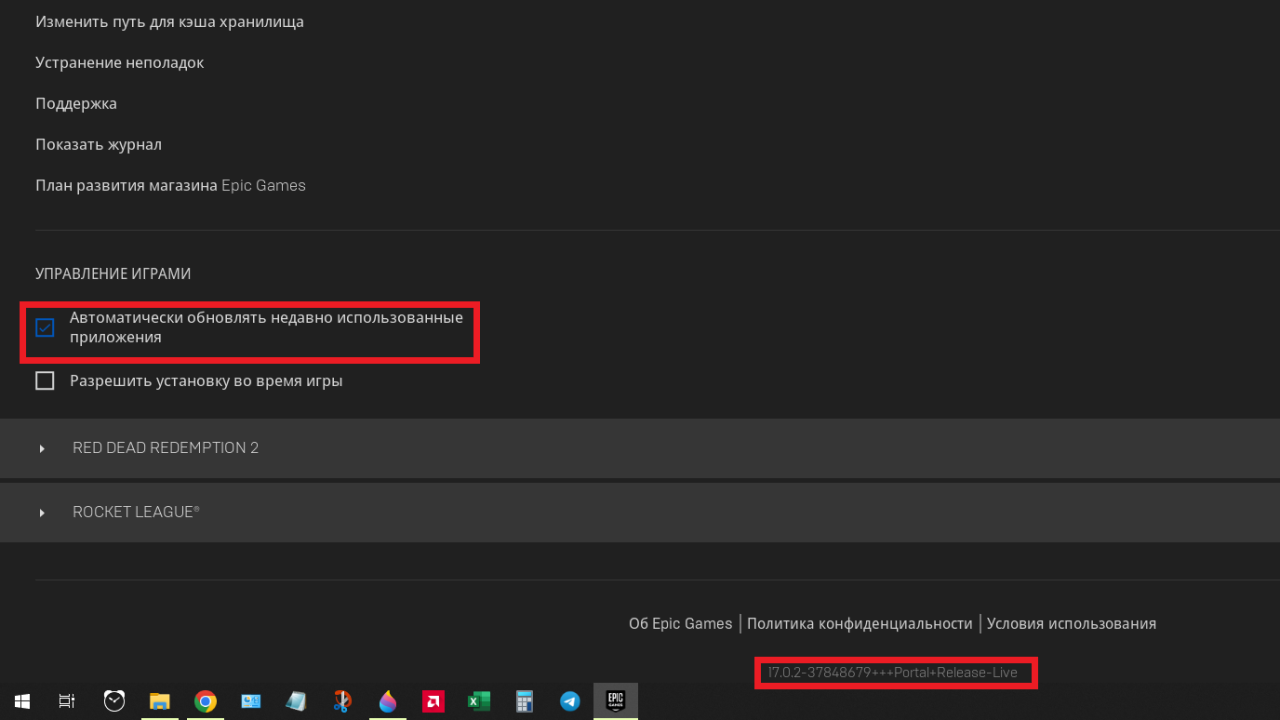Open the Control Panel taskbar icon
Viewport: 1280px width, 720px height.
coord(250,702)
